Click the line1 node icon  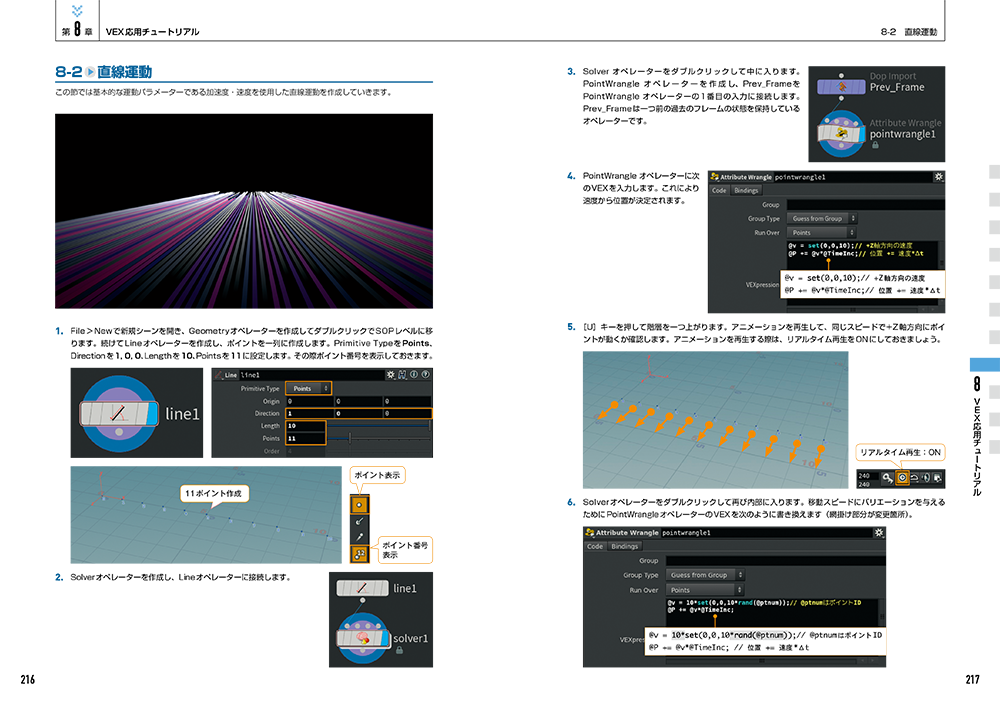119,412
